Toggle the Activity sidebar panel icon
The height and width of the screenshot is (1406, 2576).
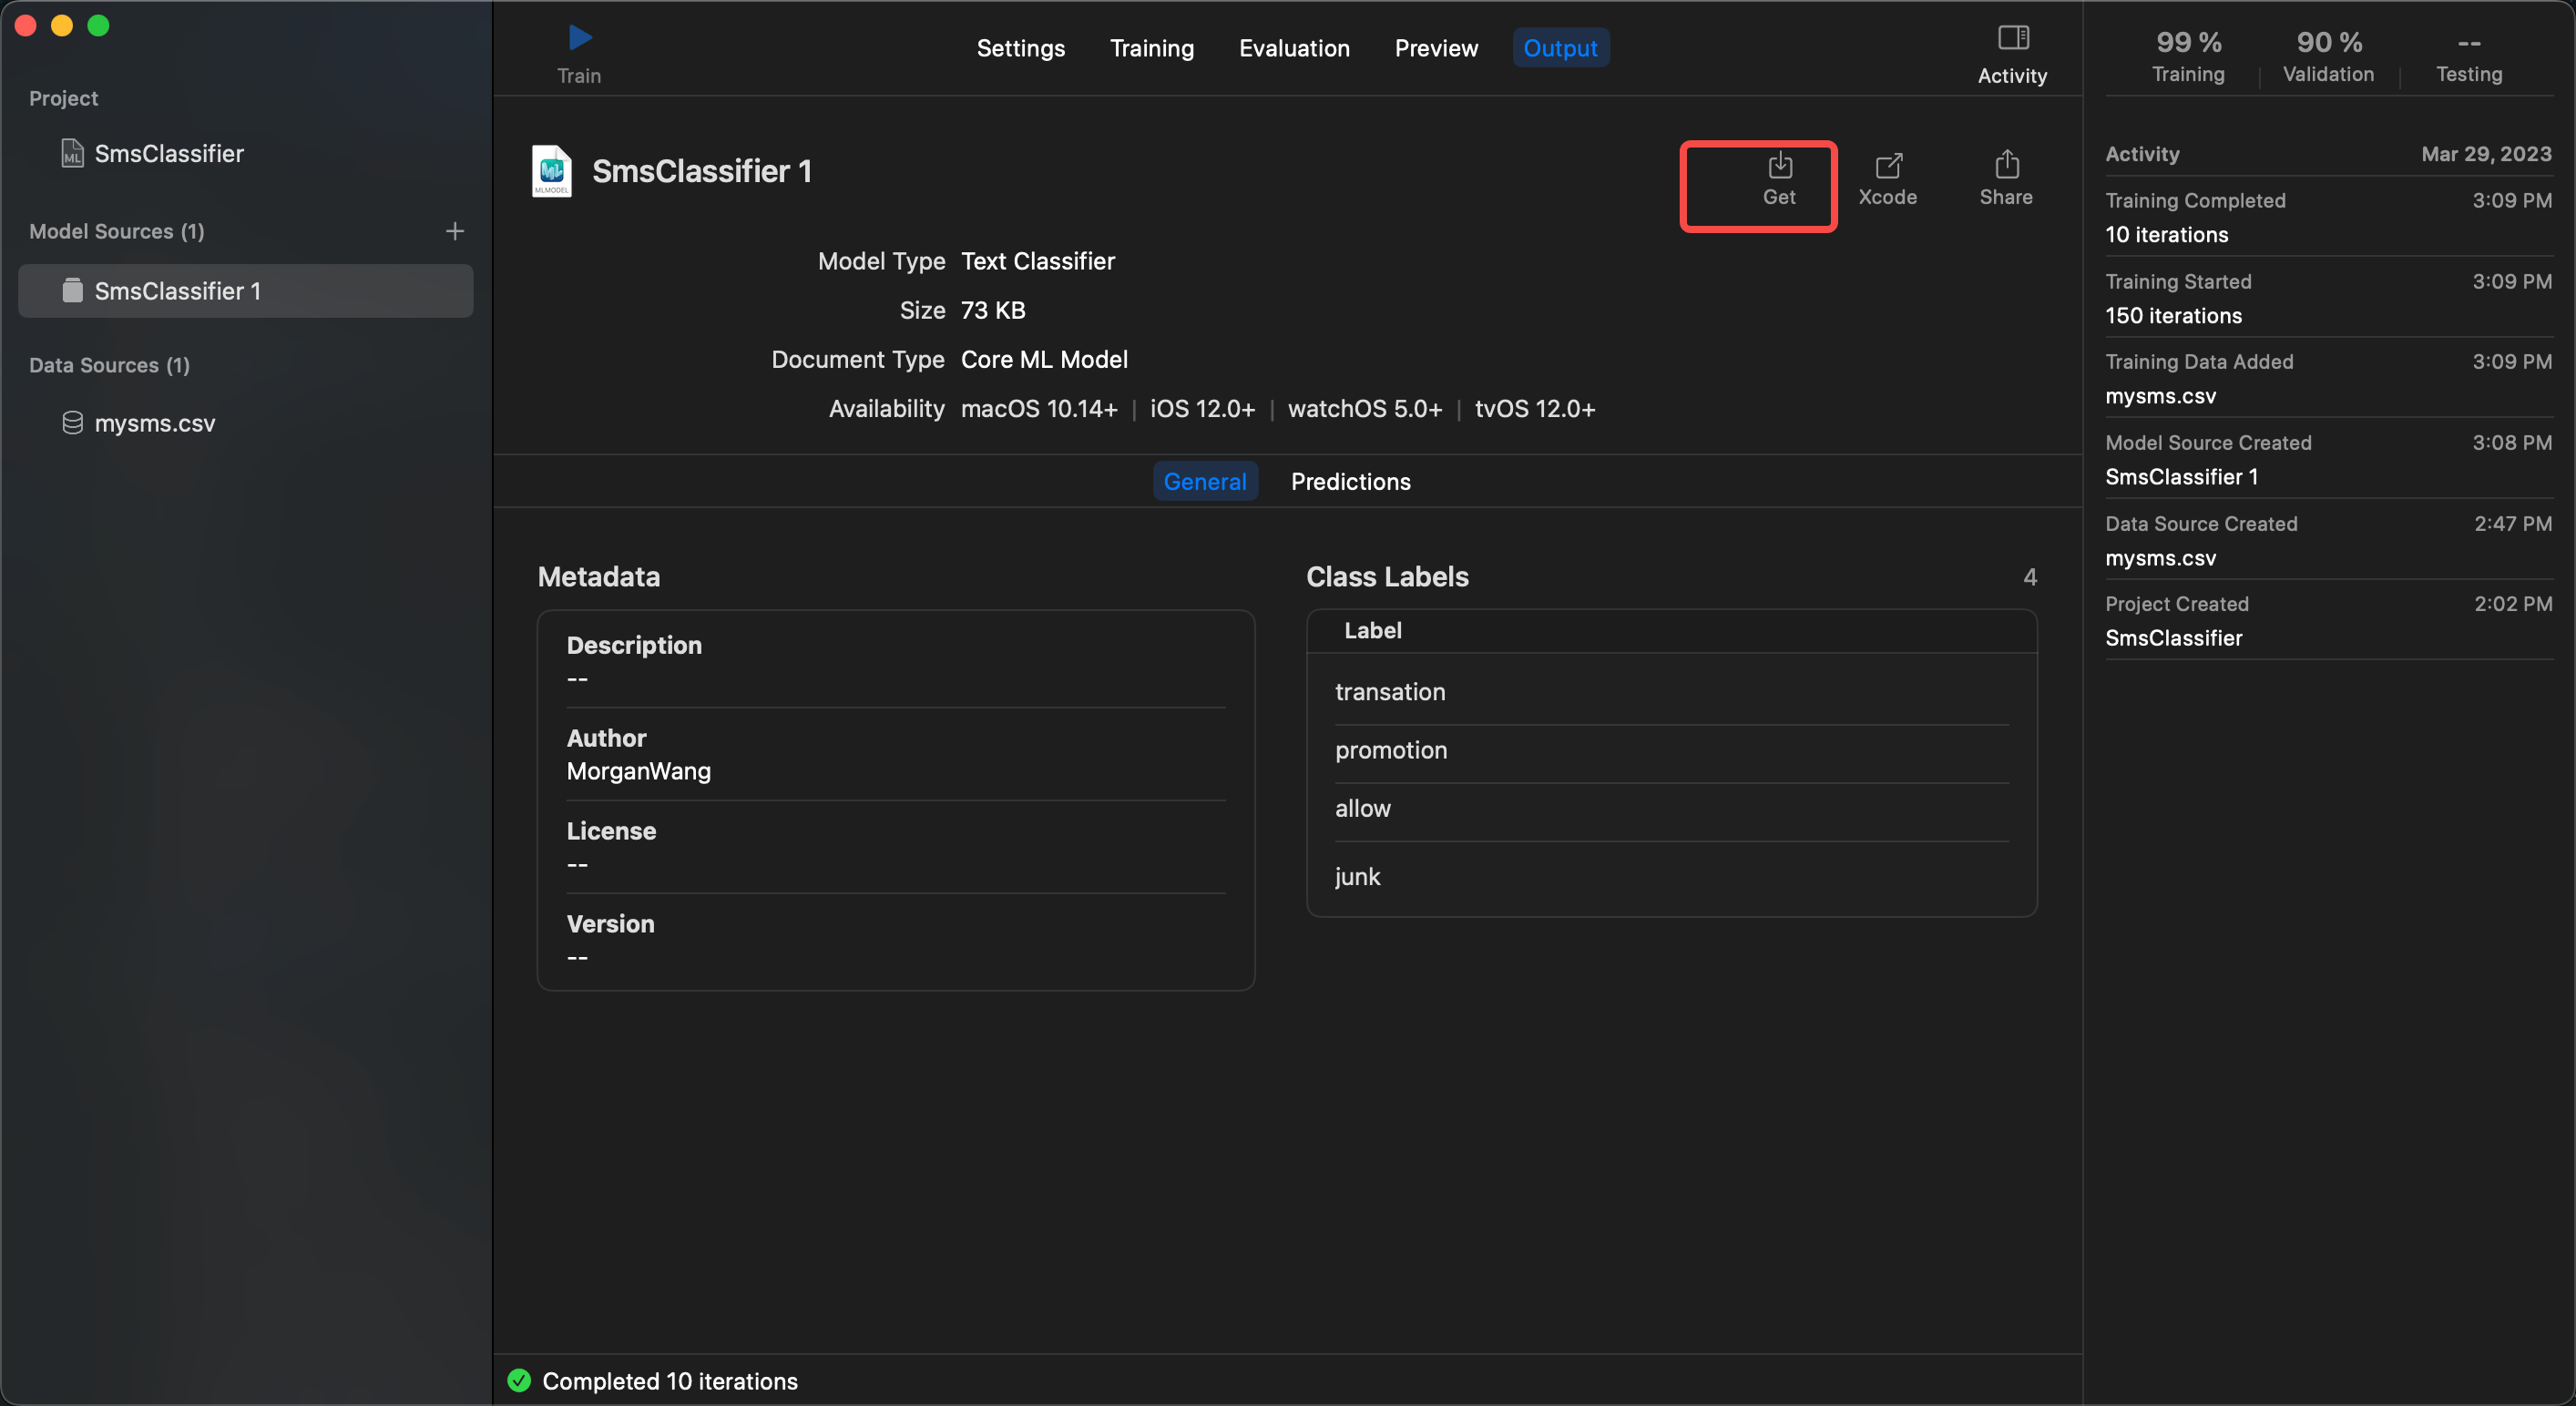click(x=2012, y=40)
